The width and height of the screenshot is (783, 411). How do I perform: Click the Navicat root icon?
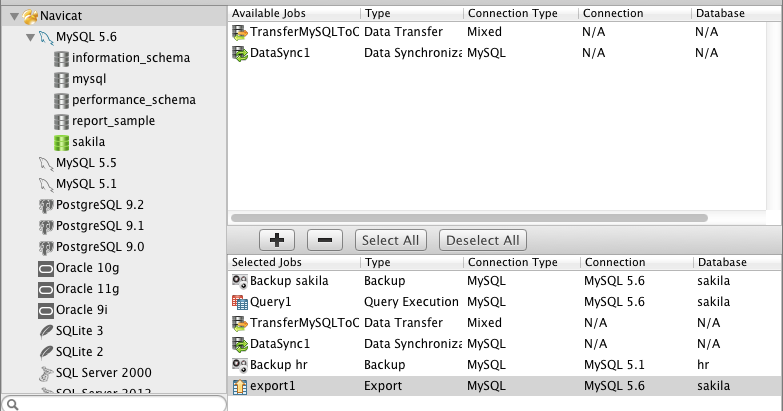pos(30,16)
